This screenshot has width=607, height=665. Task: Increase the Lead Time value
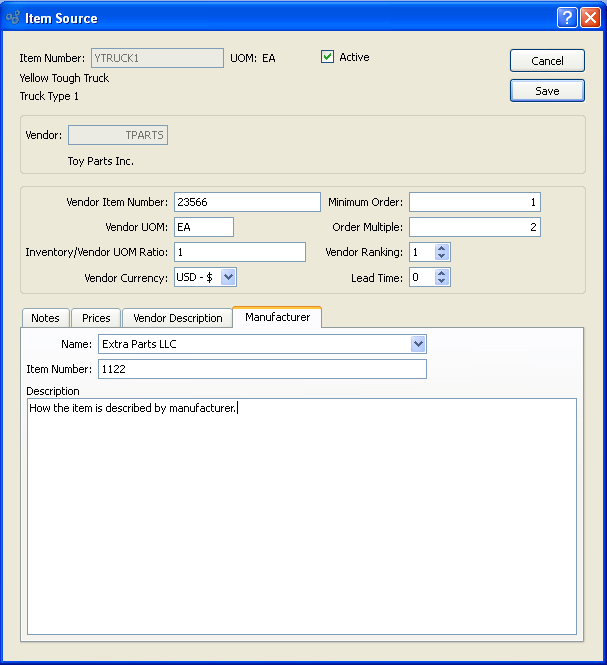[x=443, y=272]
